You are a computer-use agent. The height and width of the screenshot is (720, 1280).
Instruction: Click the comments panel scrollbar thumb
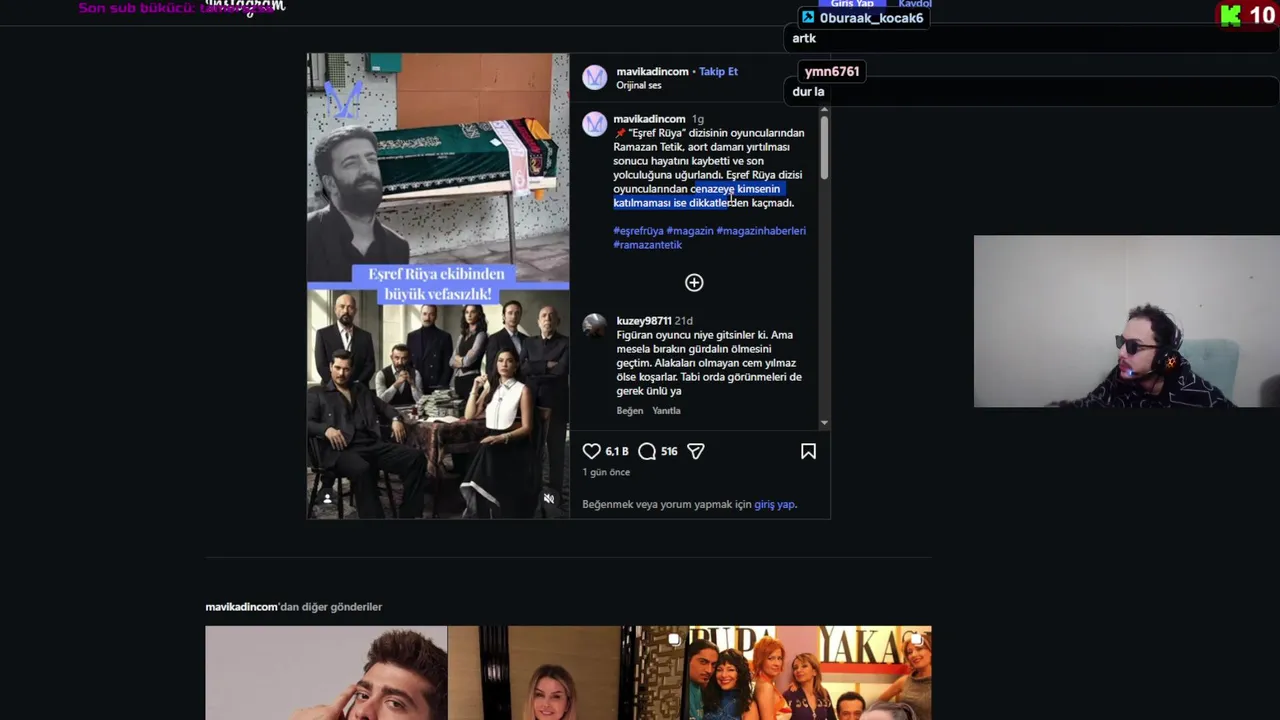pos(824,150)
